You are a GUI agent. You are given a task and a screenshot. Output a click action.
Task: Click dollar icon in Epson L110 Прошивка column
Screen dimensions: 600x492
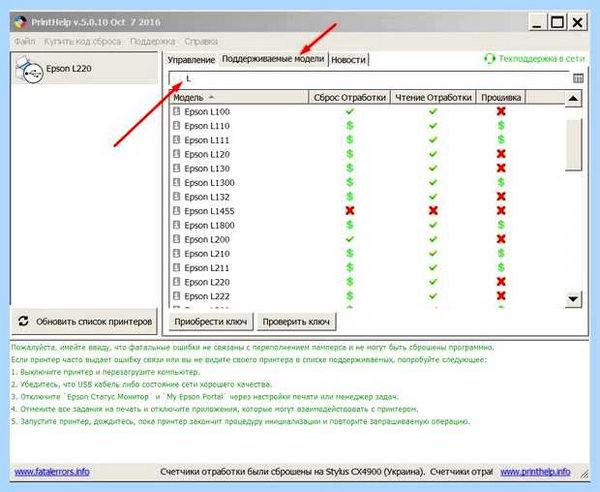(501, 125)
